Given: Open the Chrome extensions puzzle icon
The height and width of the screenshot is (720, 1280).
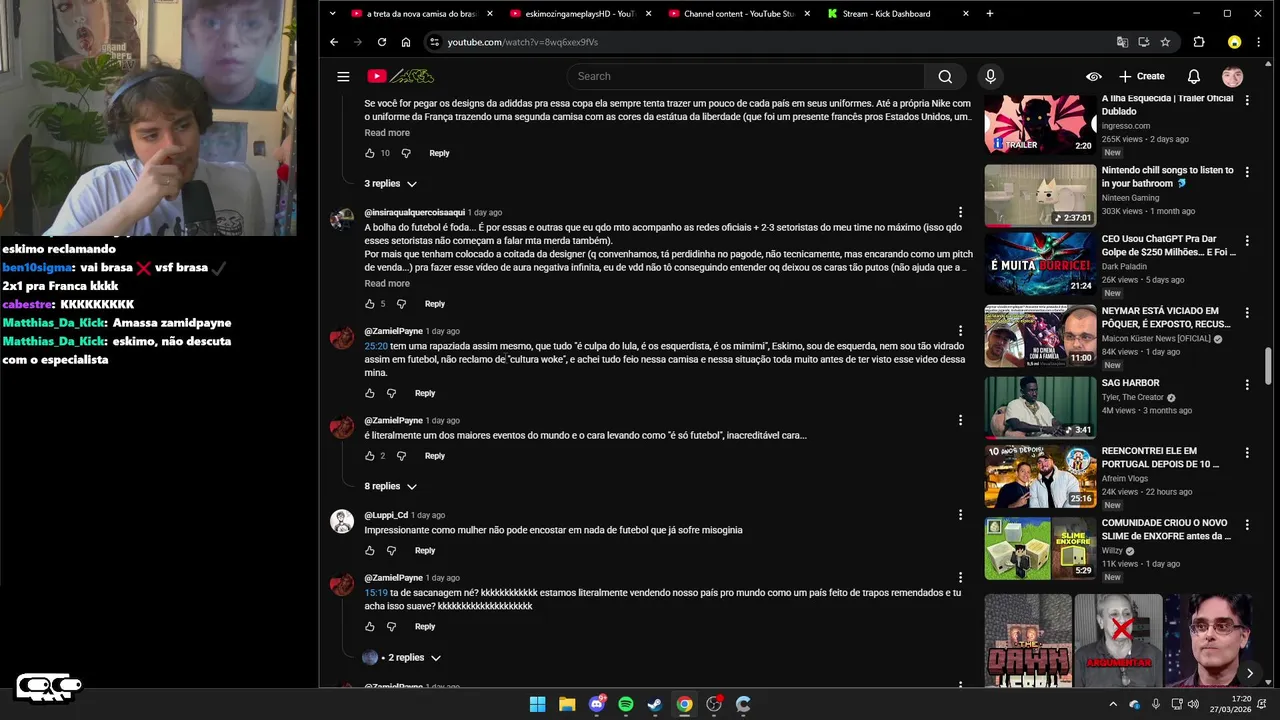Looking at the screenshot, I should click(1199, 42).
